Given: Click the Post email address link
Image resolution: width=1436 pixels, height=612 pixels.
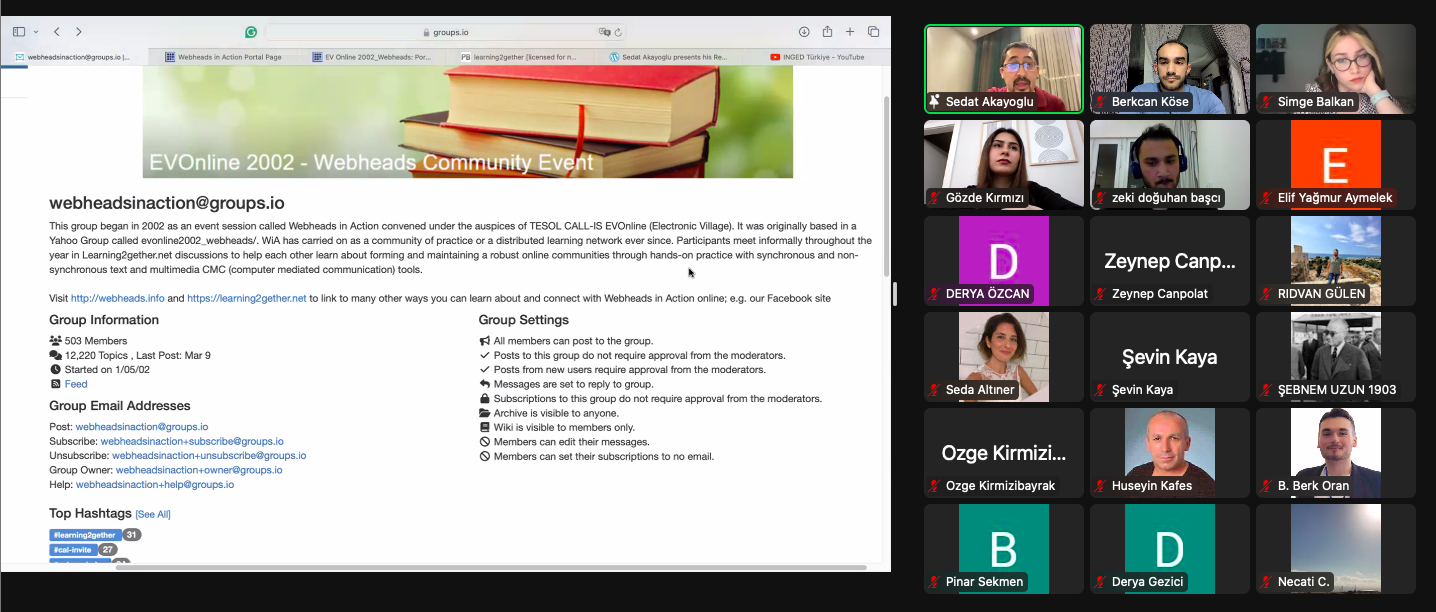Looking at the screenshot, I should tap(142, 427).
